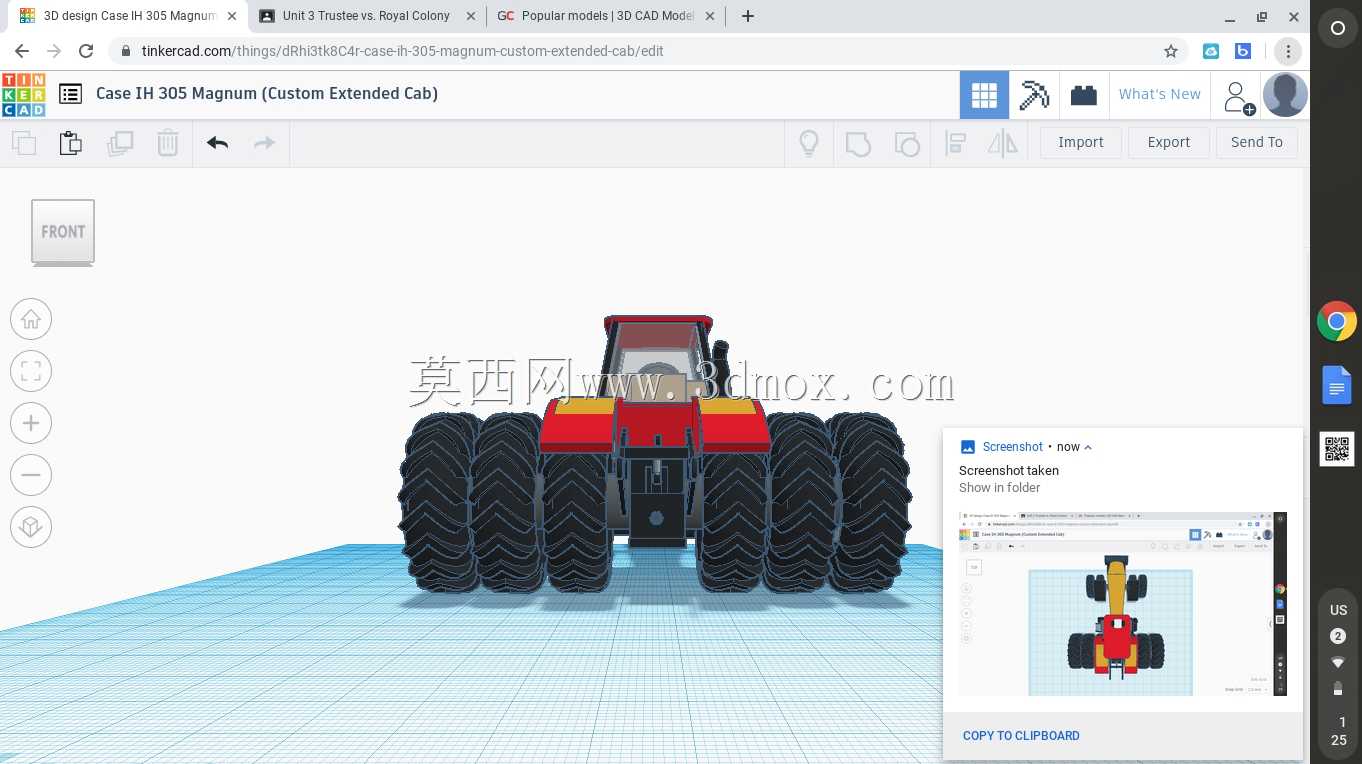This screenshot has height=764, width=1362.
Task: Click the Ungroup shapes icon
Action: pos(906,143)
